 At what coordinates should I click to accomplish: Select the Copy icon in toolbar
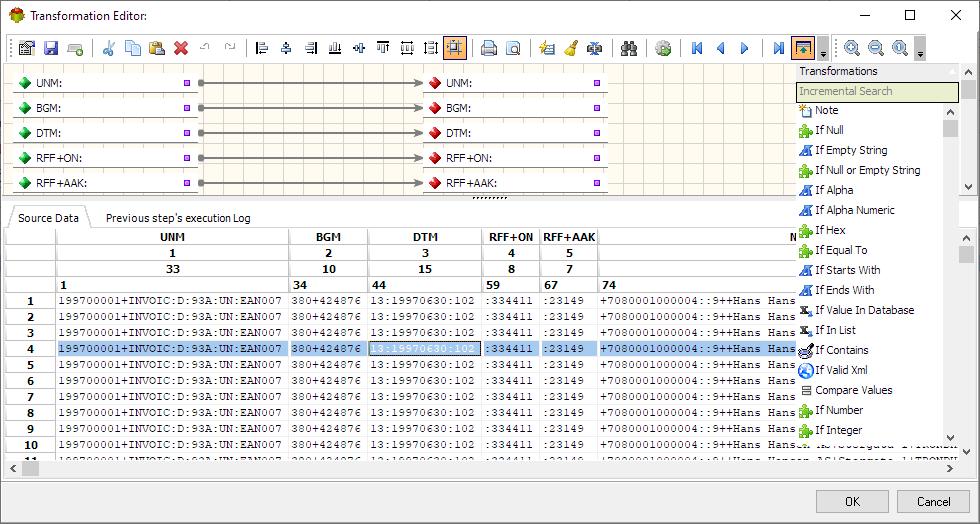coord(132,48)
